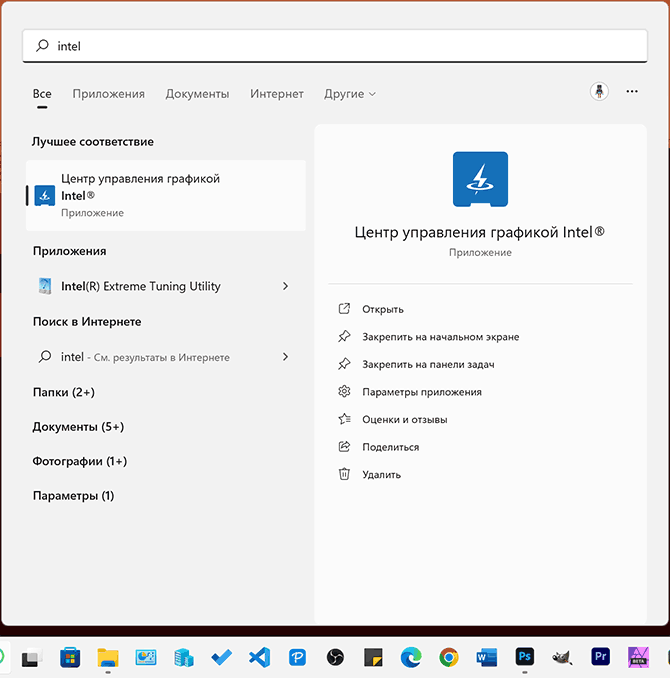Screen dimensions: 670x678
Task: Select the Intel graphics center best-match result
Action: coord(166,195)
